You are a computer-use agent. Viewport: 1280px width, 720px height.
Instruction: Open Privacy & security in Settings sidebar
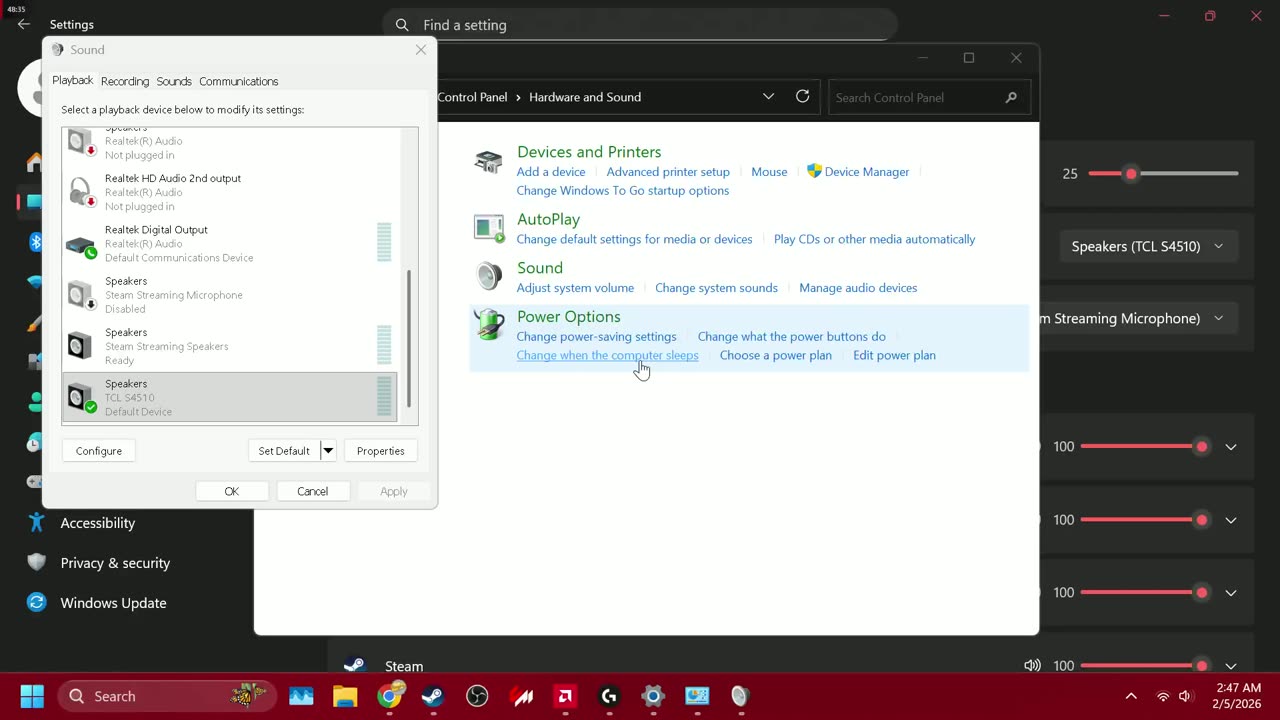[115, 563]
